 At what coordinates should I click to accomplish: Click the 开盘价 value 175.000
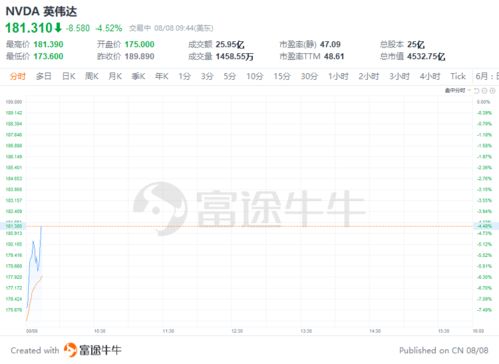tap(139, 44)
